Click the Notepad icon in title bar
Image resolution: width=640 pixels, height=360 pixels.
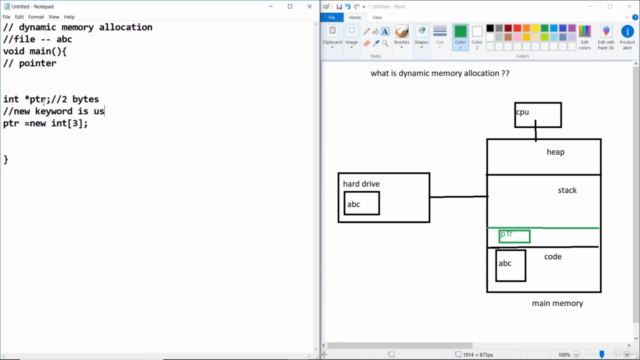click(x=7, y=7)
